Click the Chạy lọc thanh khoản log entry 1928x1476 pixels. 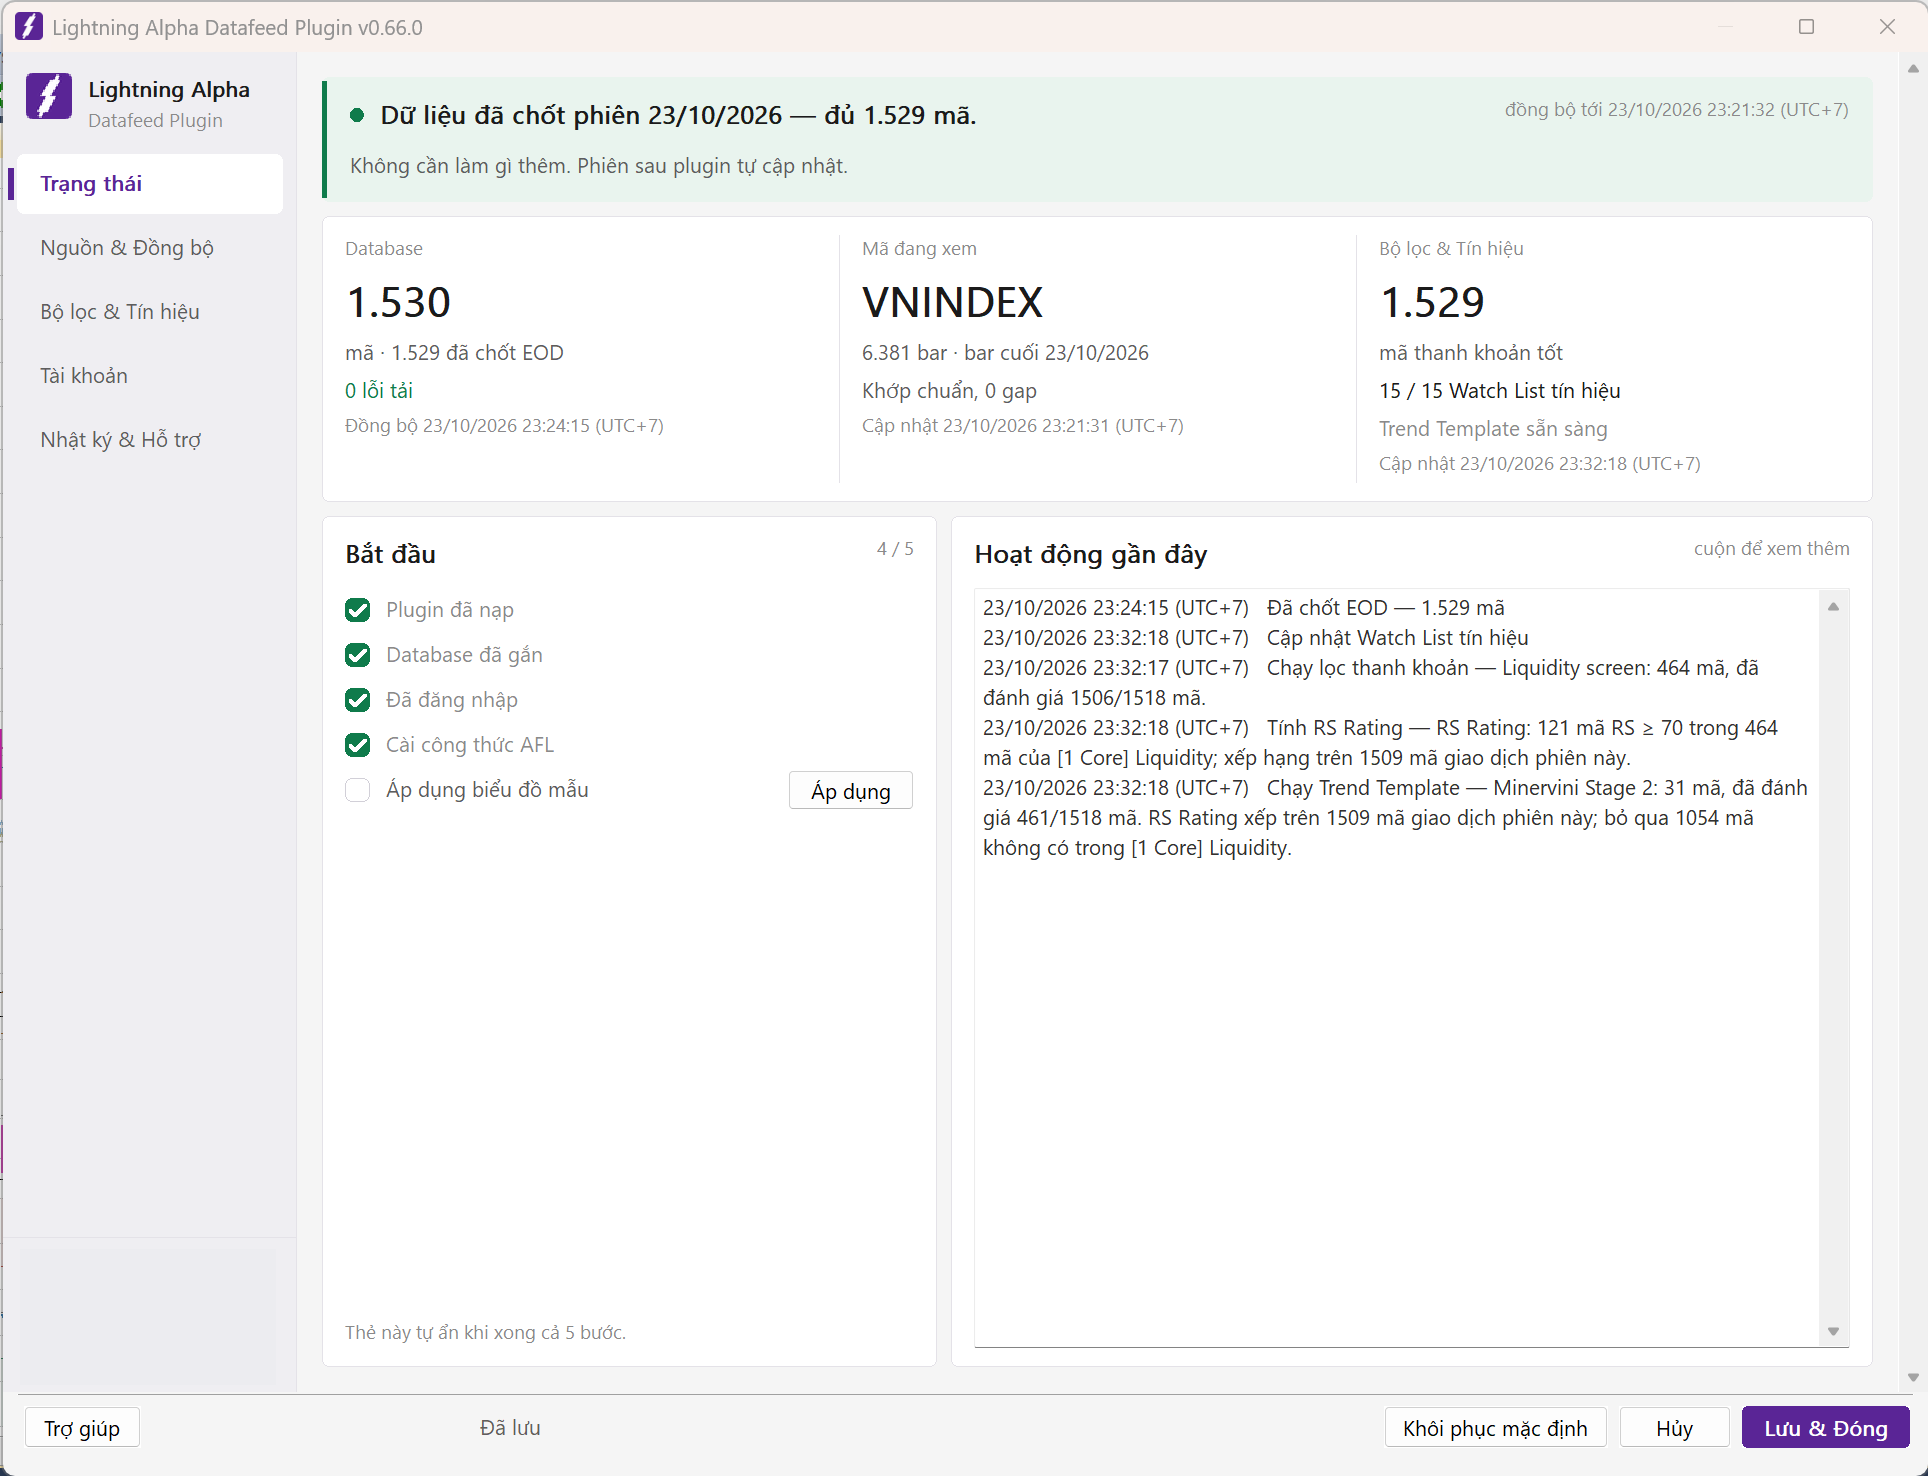(x=1371, y=683)
